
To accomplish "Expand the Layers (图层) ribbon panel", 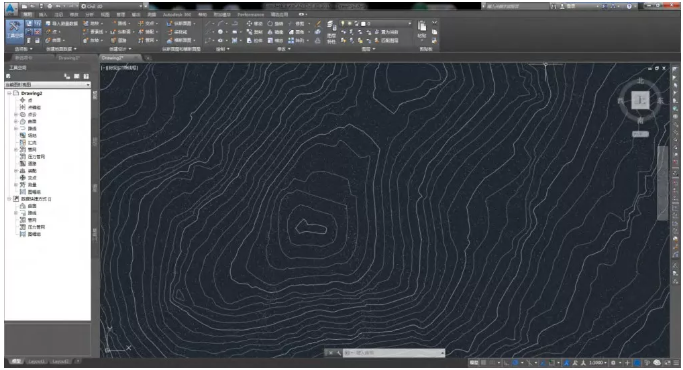I will click(x=368, y=49).
